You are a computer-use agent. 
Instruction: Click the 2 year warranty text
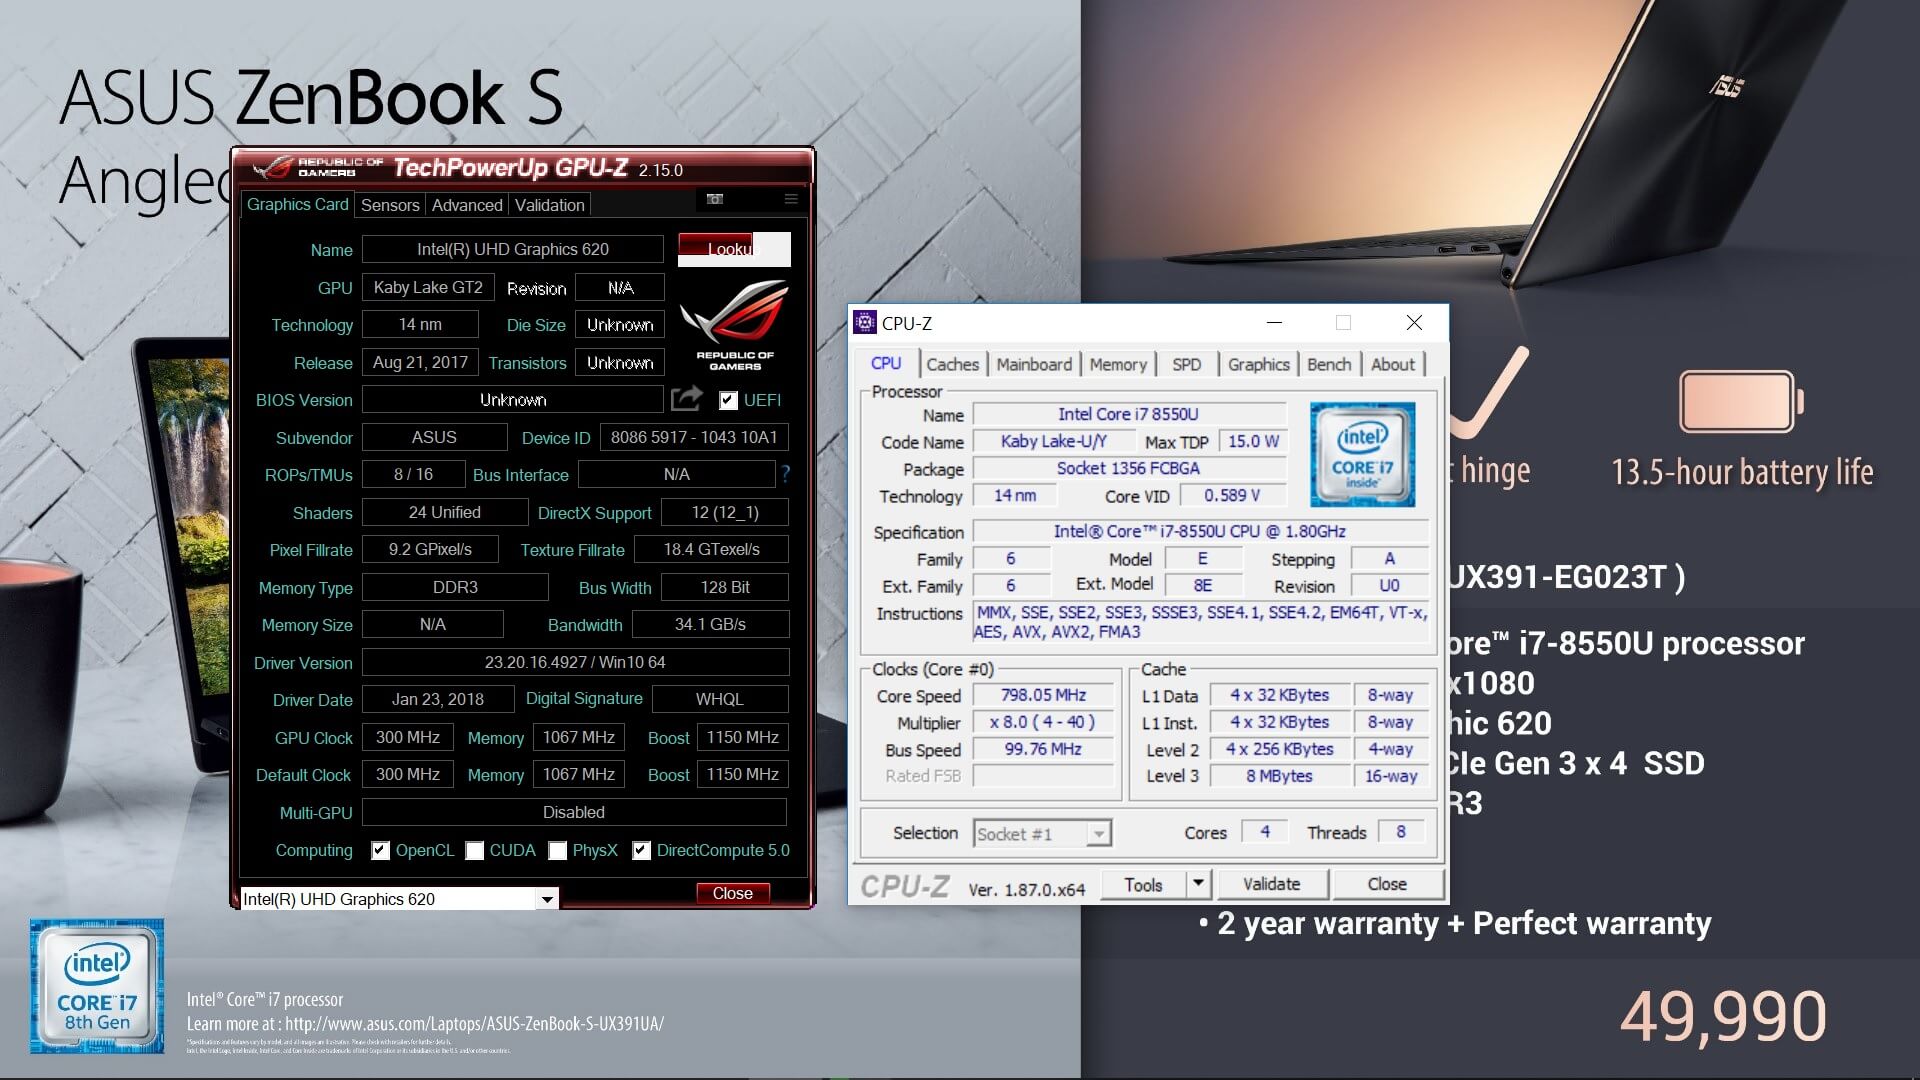point(1464,923)
